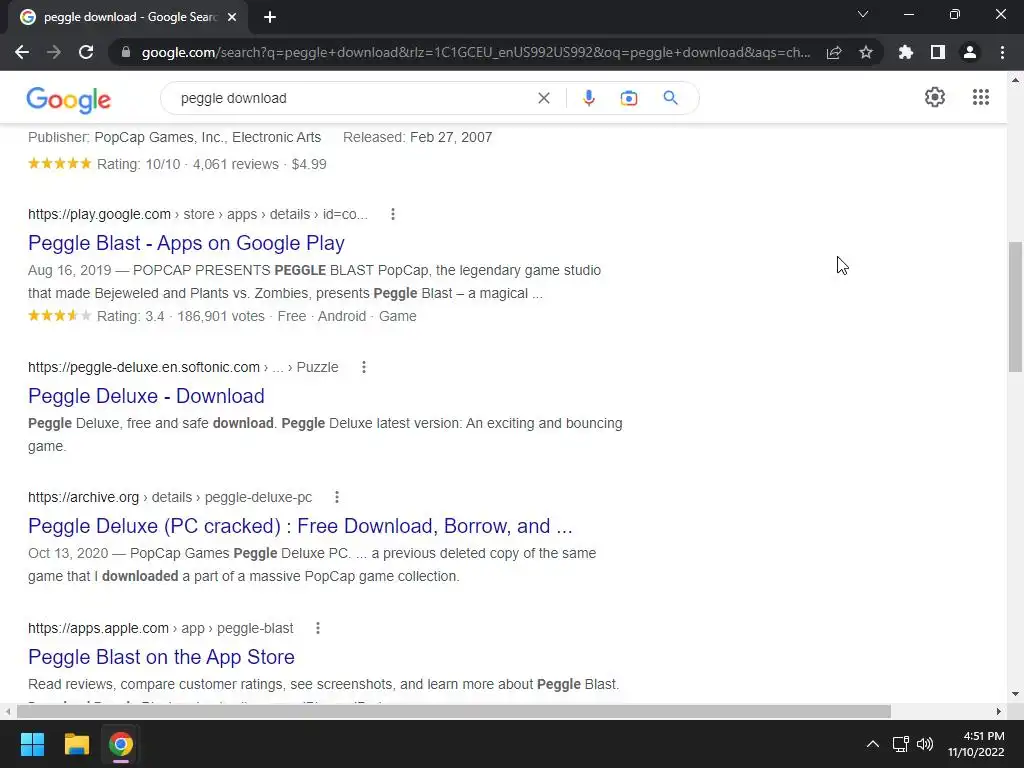Screen dimensions: 1024x768
Task: Reload the current page
Action: pos(86,52)
